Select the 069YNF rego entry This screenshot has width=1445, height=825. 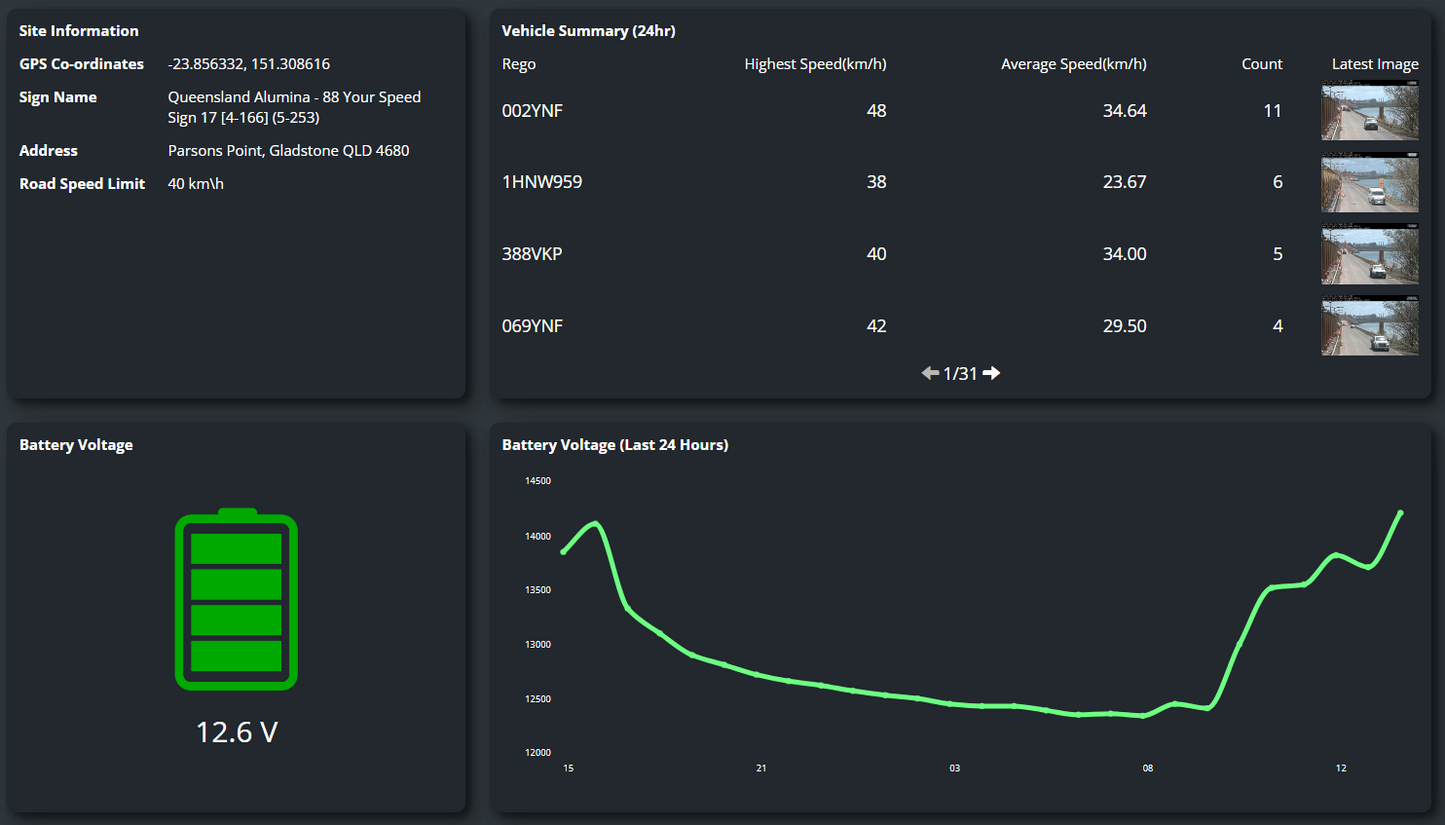(x=532, y=327)
